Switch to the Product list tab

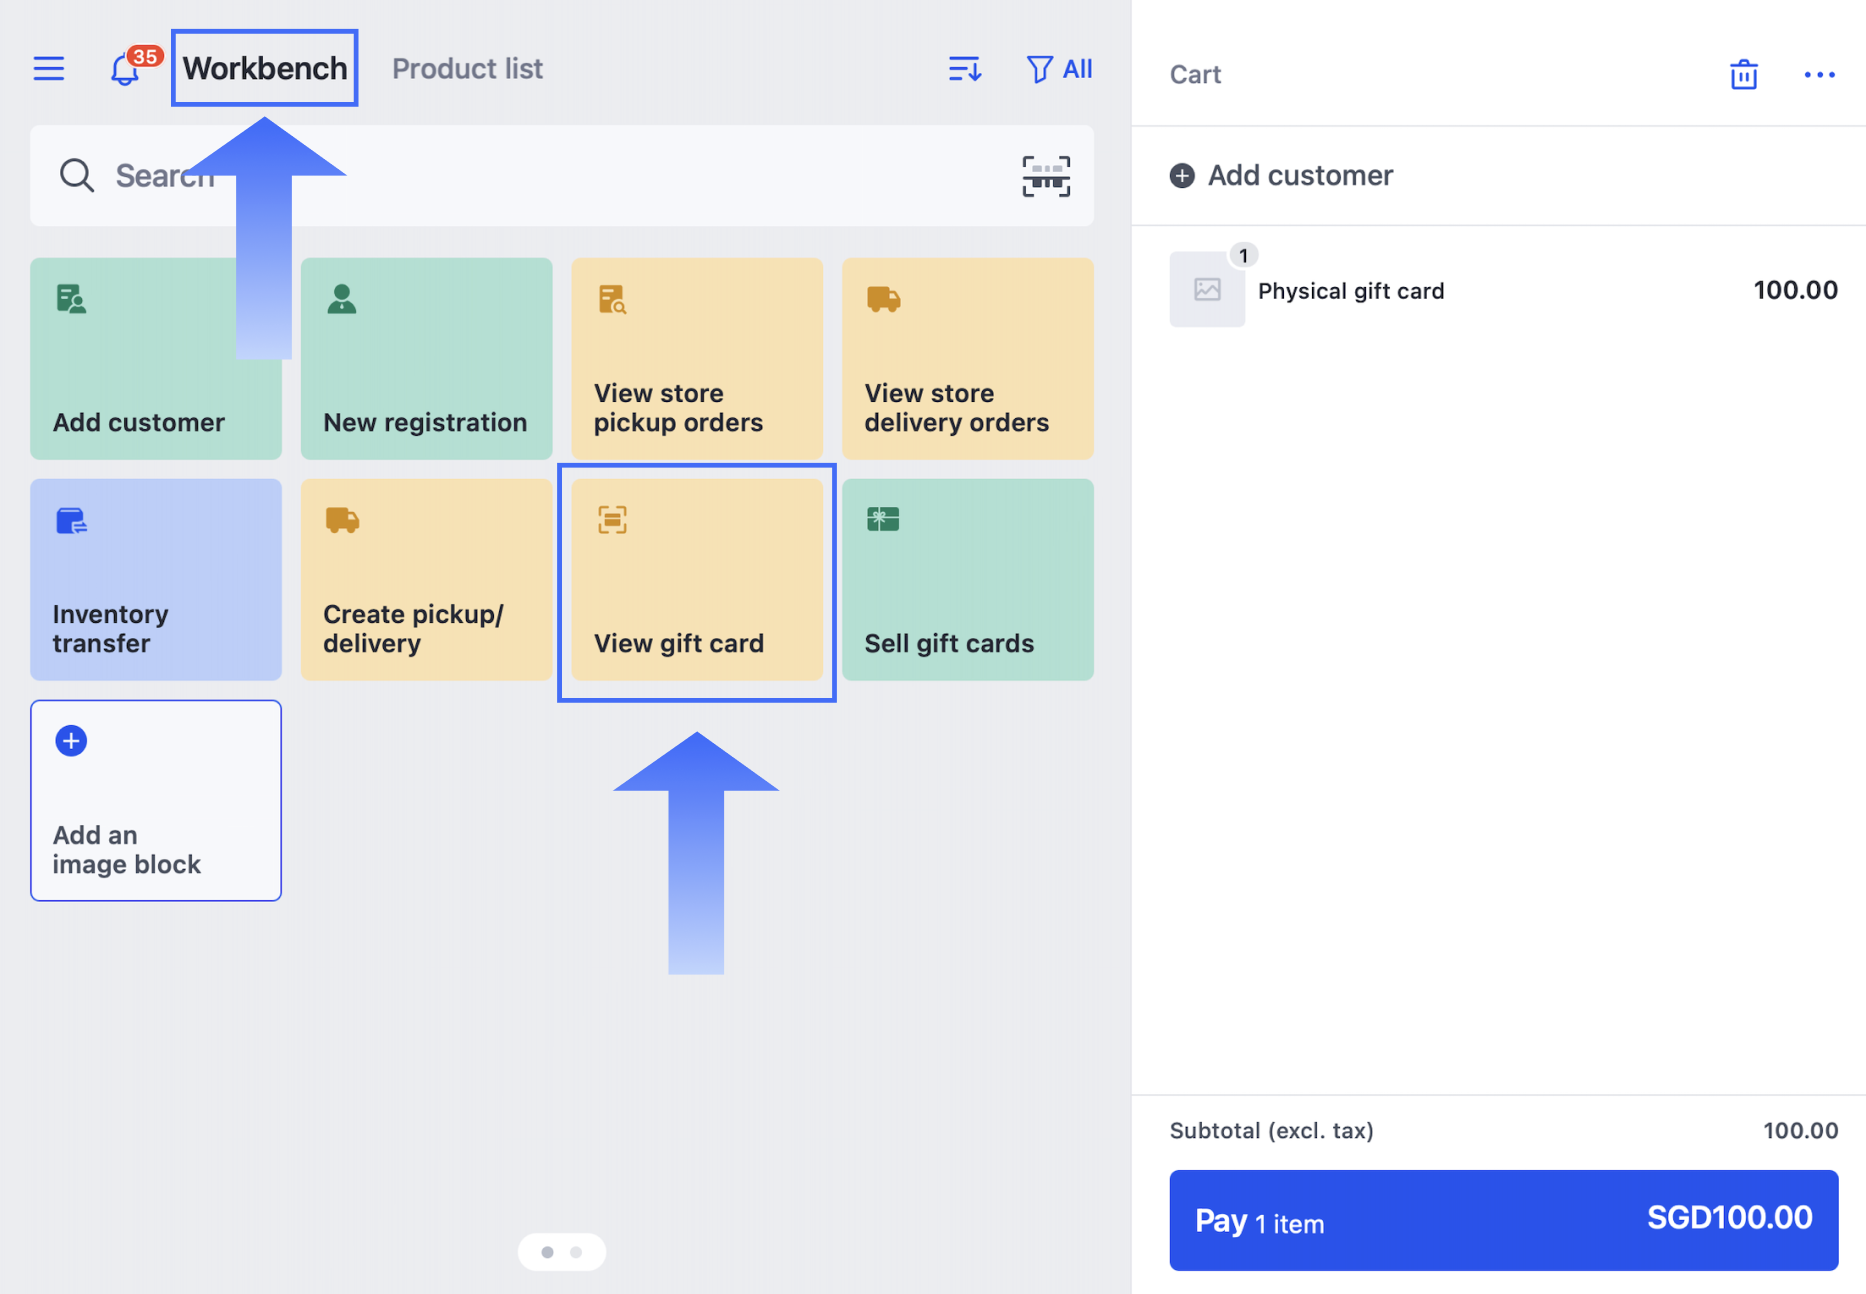(467, 68)
